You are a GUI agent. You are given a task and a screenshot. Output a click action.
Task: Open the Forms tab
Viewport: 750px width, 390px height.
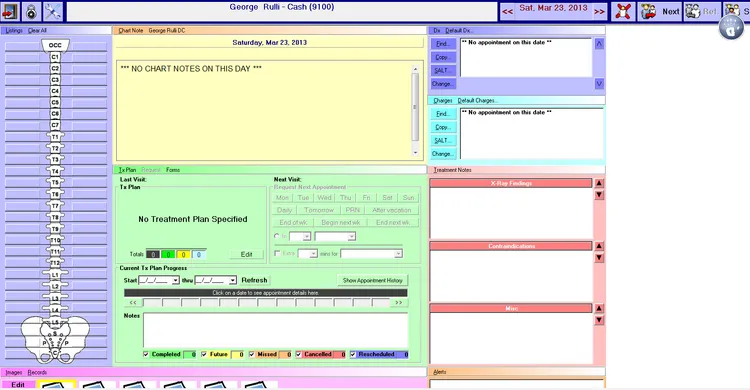[x=173, y=170]
